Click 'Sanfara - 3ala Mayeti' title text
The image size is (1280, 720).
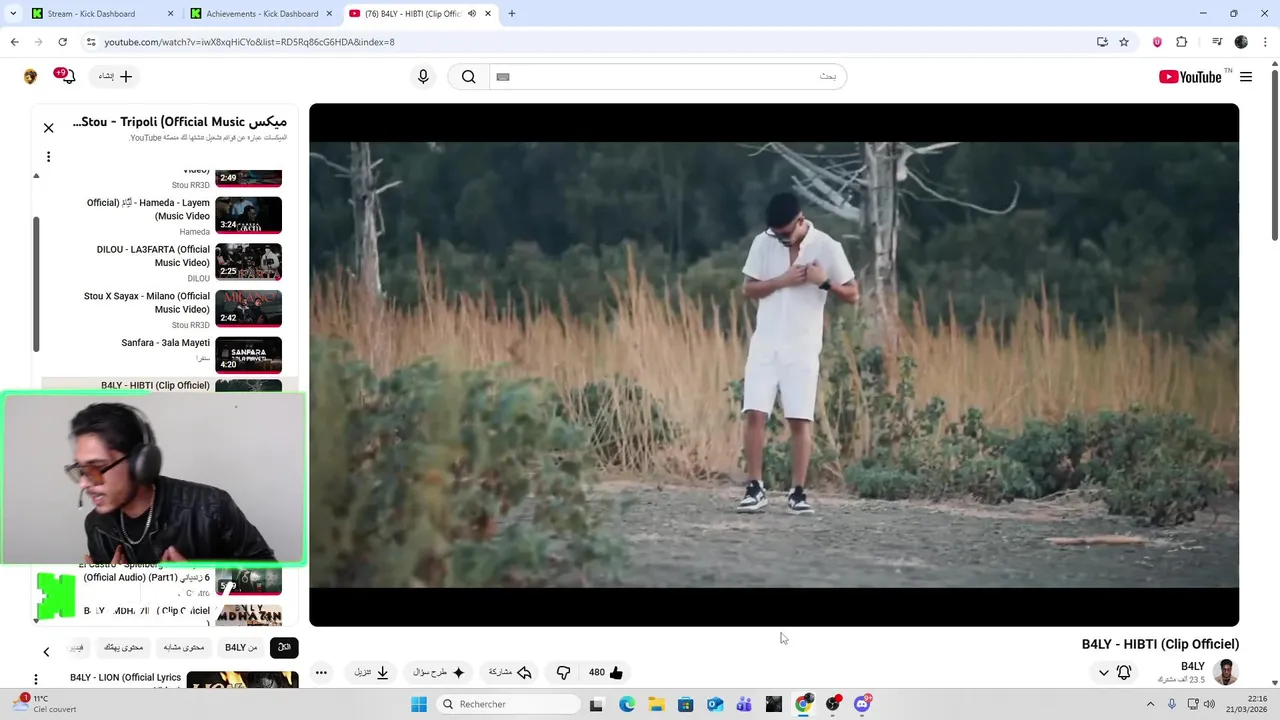point(166,343)
